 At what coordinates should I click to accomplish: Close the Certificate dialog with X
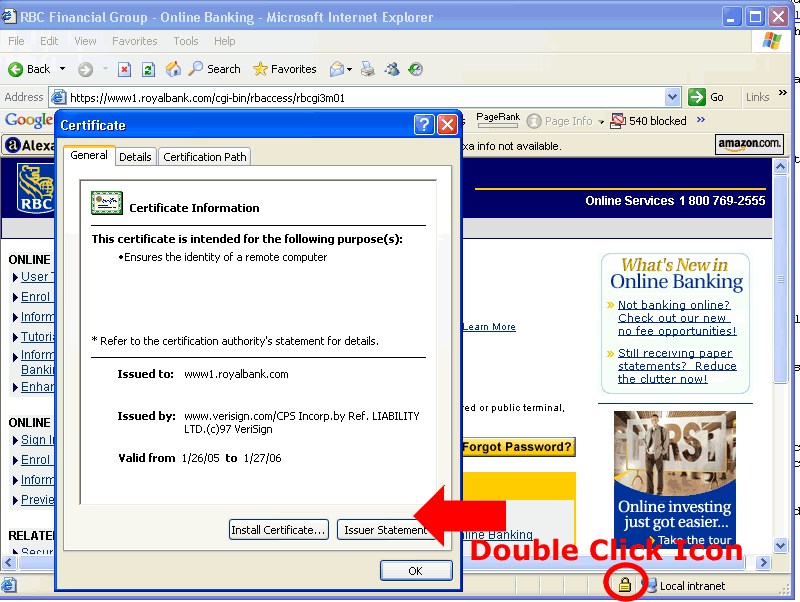447,124
